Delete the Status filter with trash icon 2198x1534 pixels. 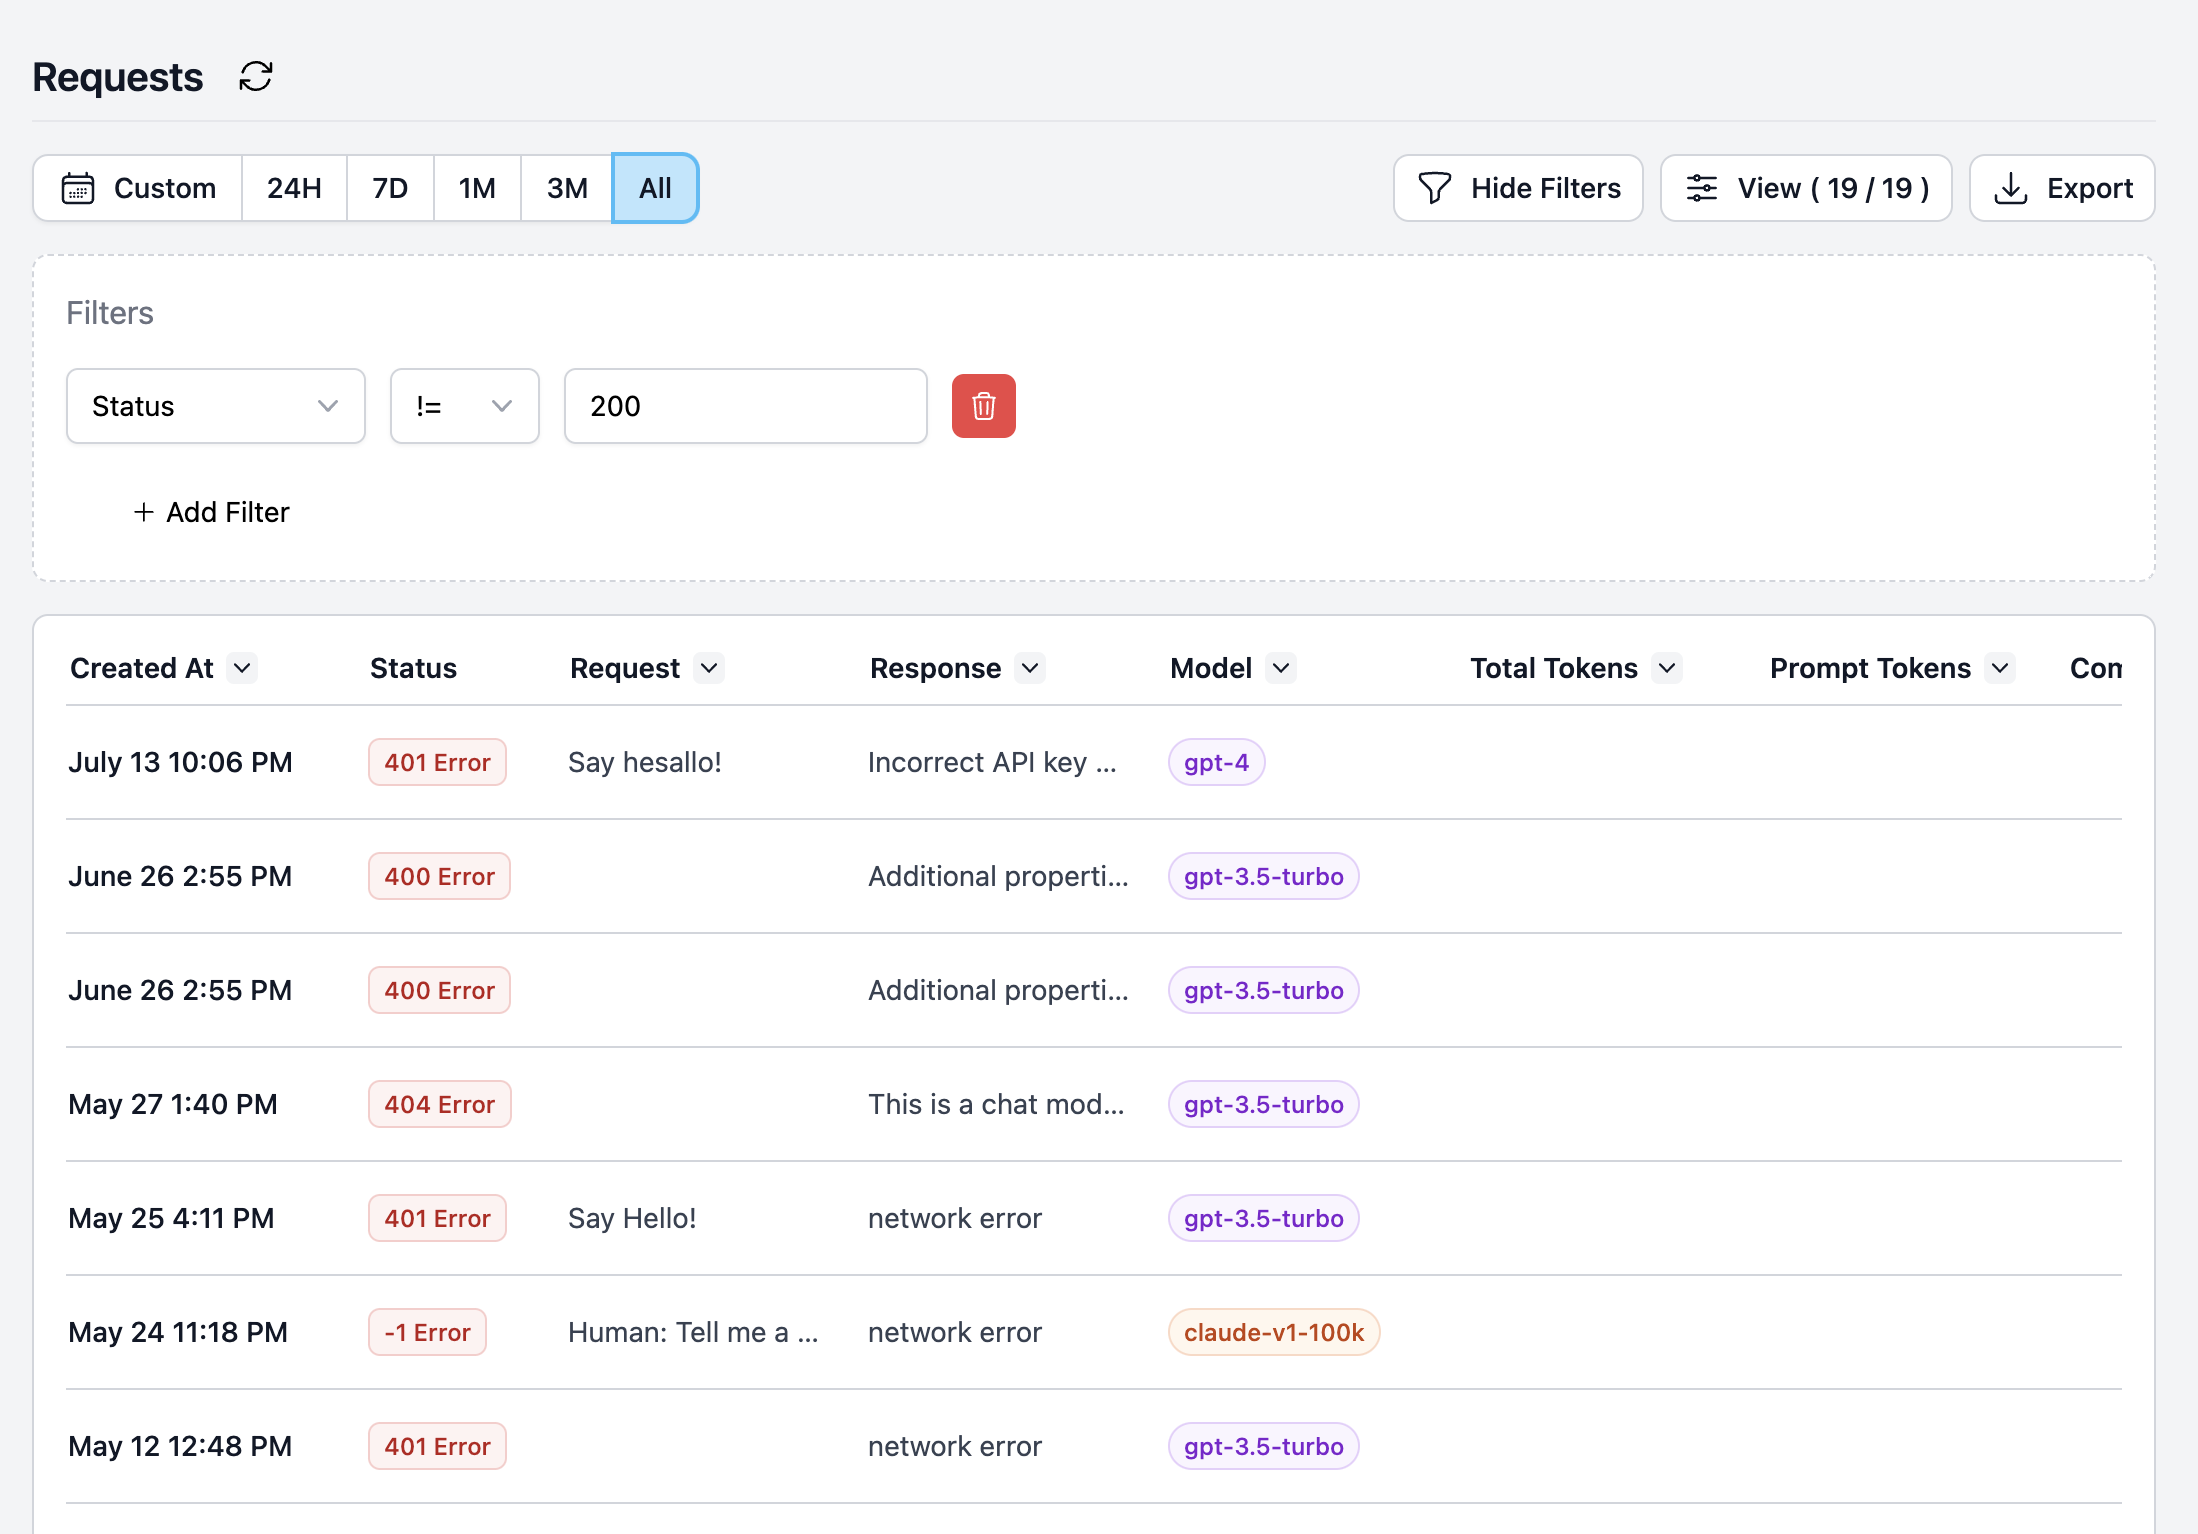983,406
